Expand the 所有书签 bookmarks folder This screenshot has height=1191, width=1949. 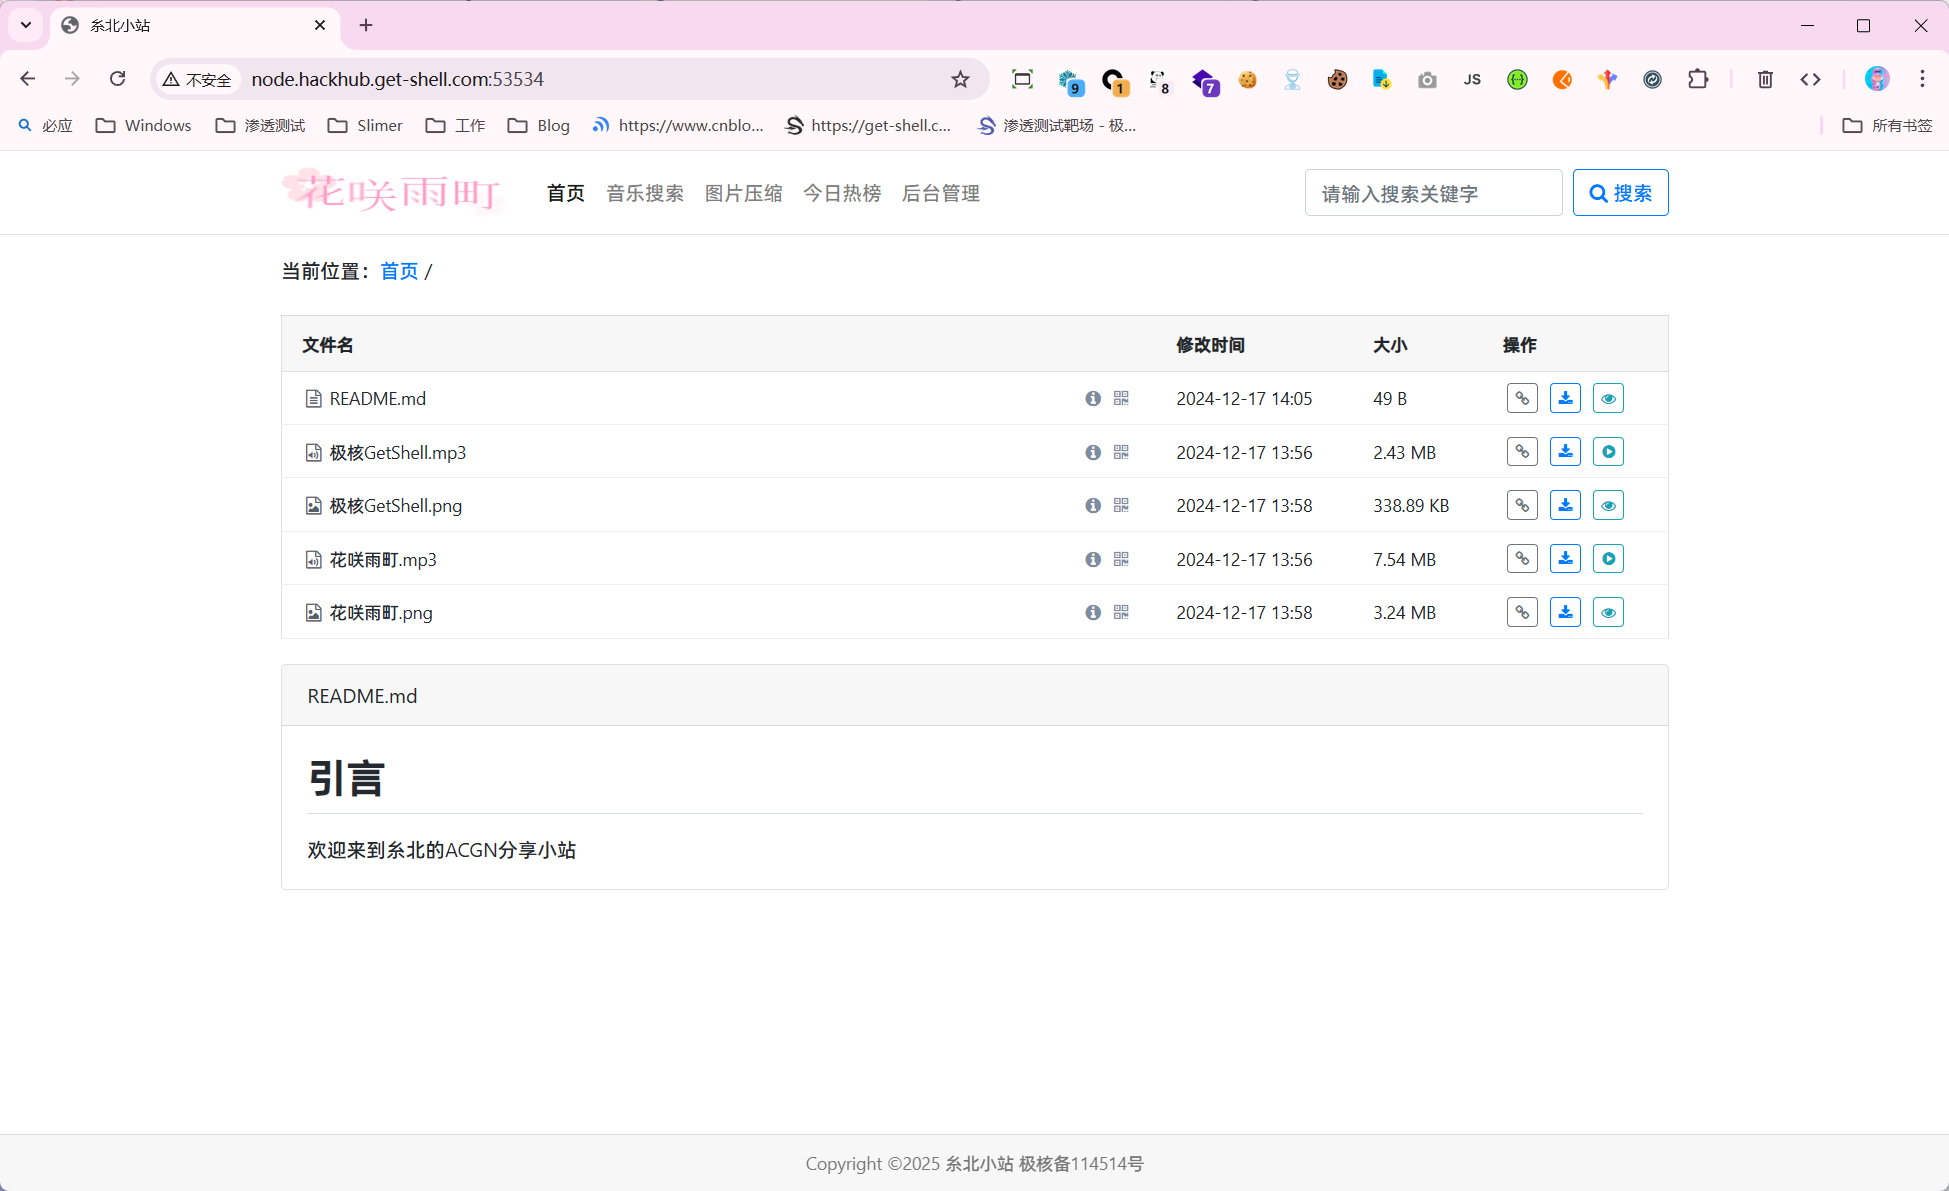[x=1887, y=125]
